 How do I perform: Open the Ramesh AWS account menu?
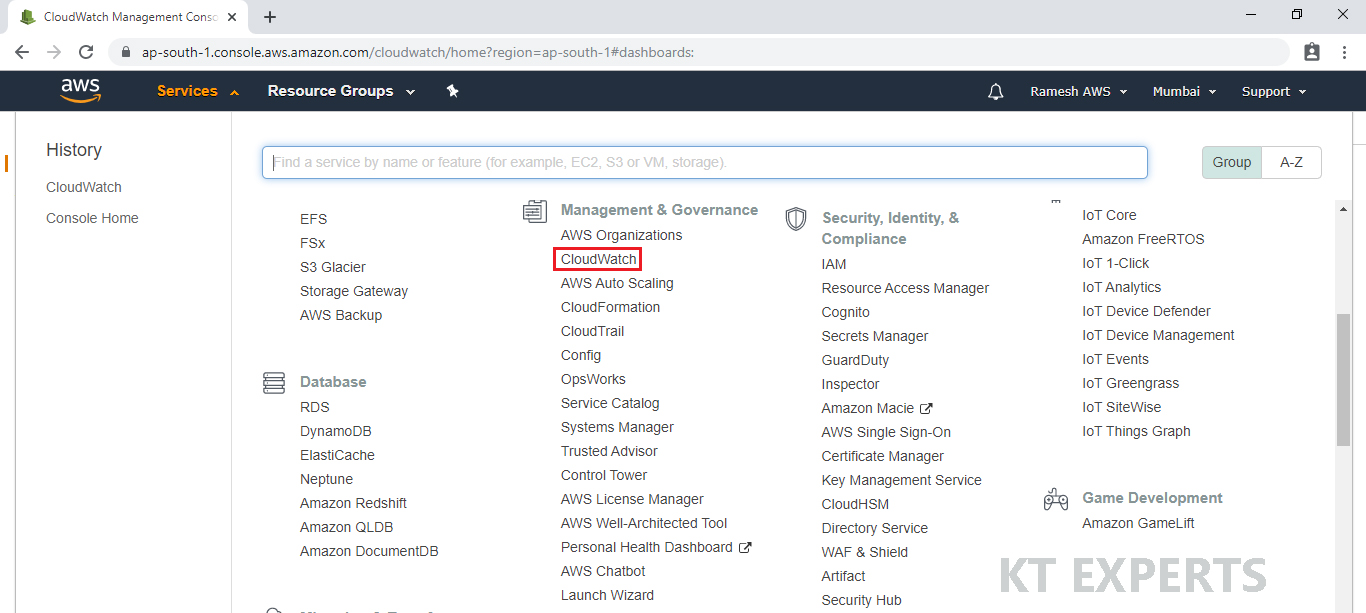point(1079,91)
